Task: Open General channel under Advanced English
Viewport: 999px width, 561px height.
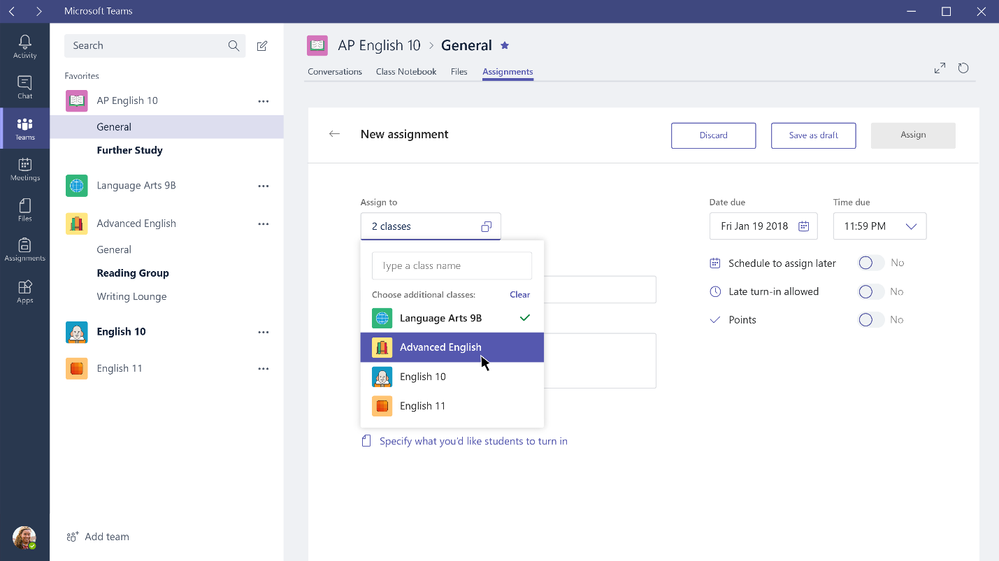Action: point(114,250)
